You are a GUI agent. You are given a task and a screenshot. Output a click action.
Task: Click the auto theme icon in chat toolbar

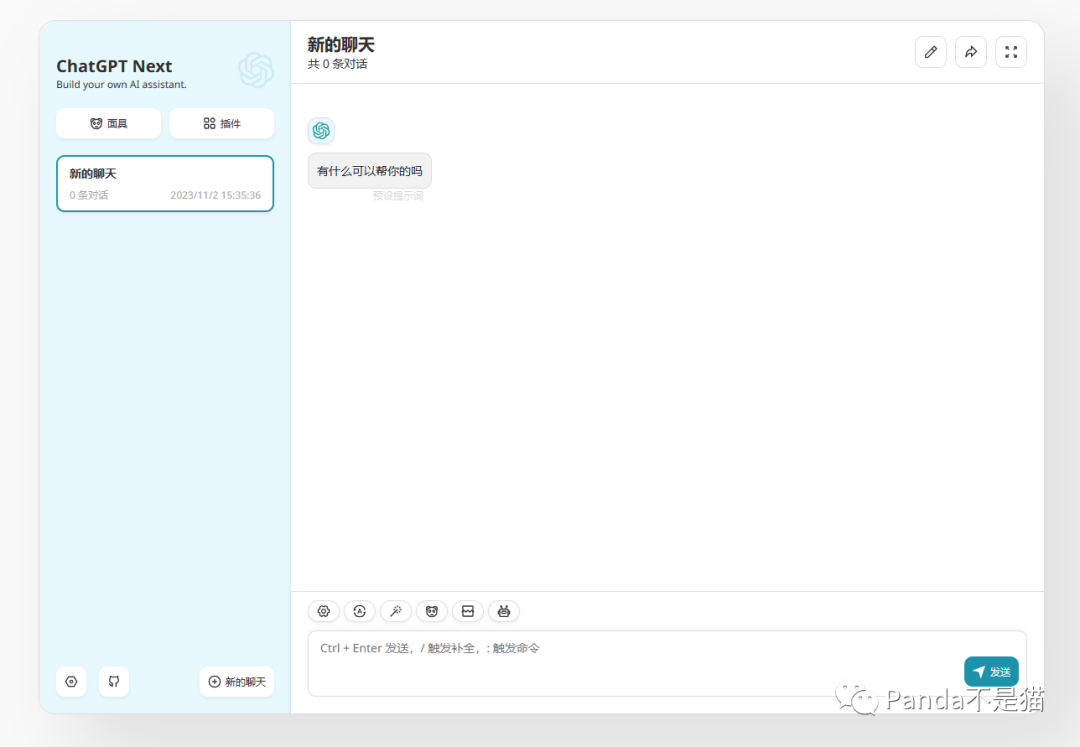[360, 611]
